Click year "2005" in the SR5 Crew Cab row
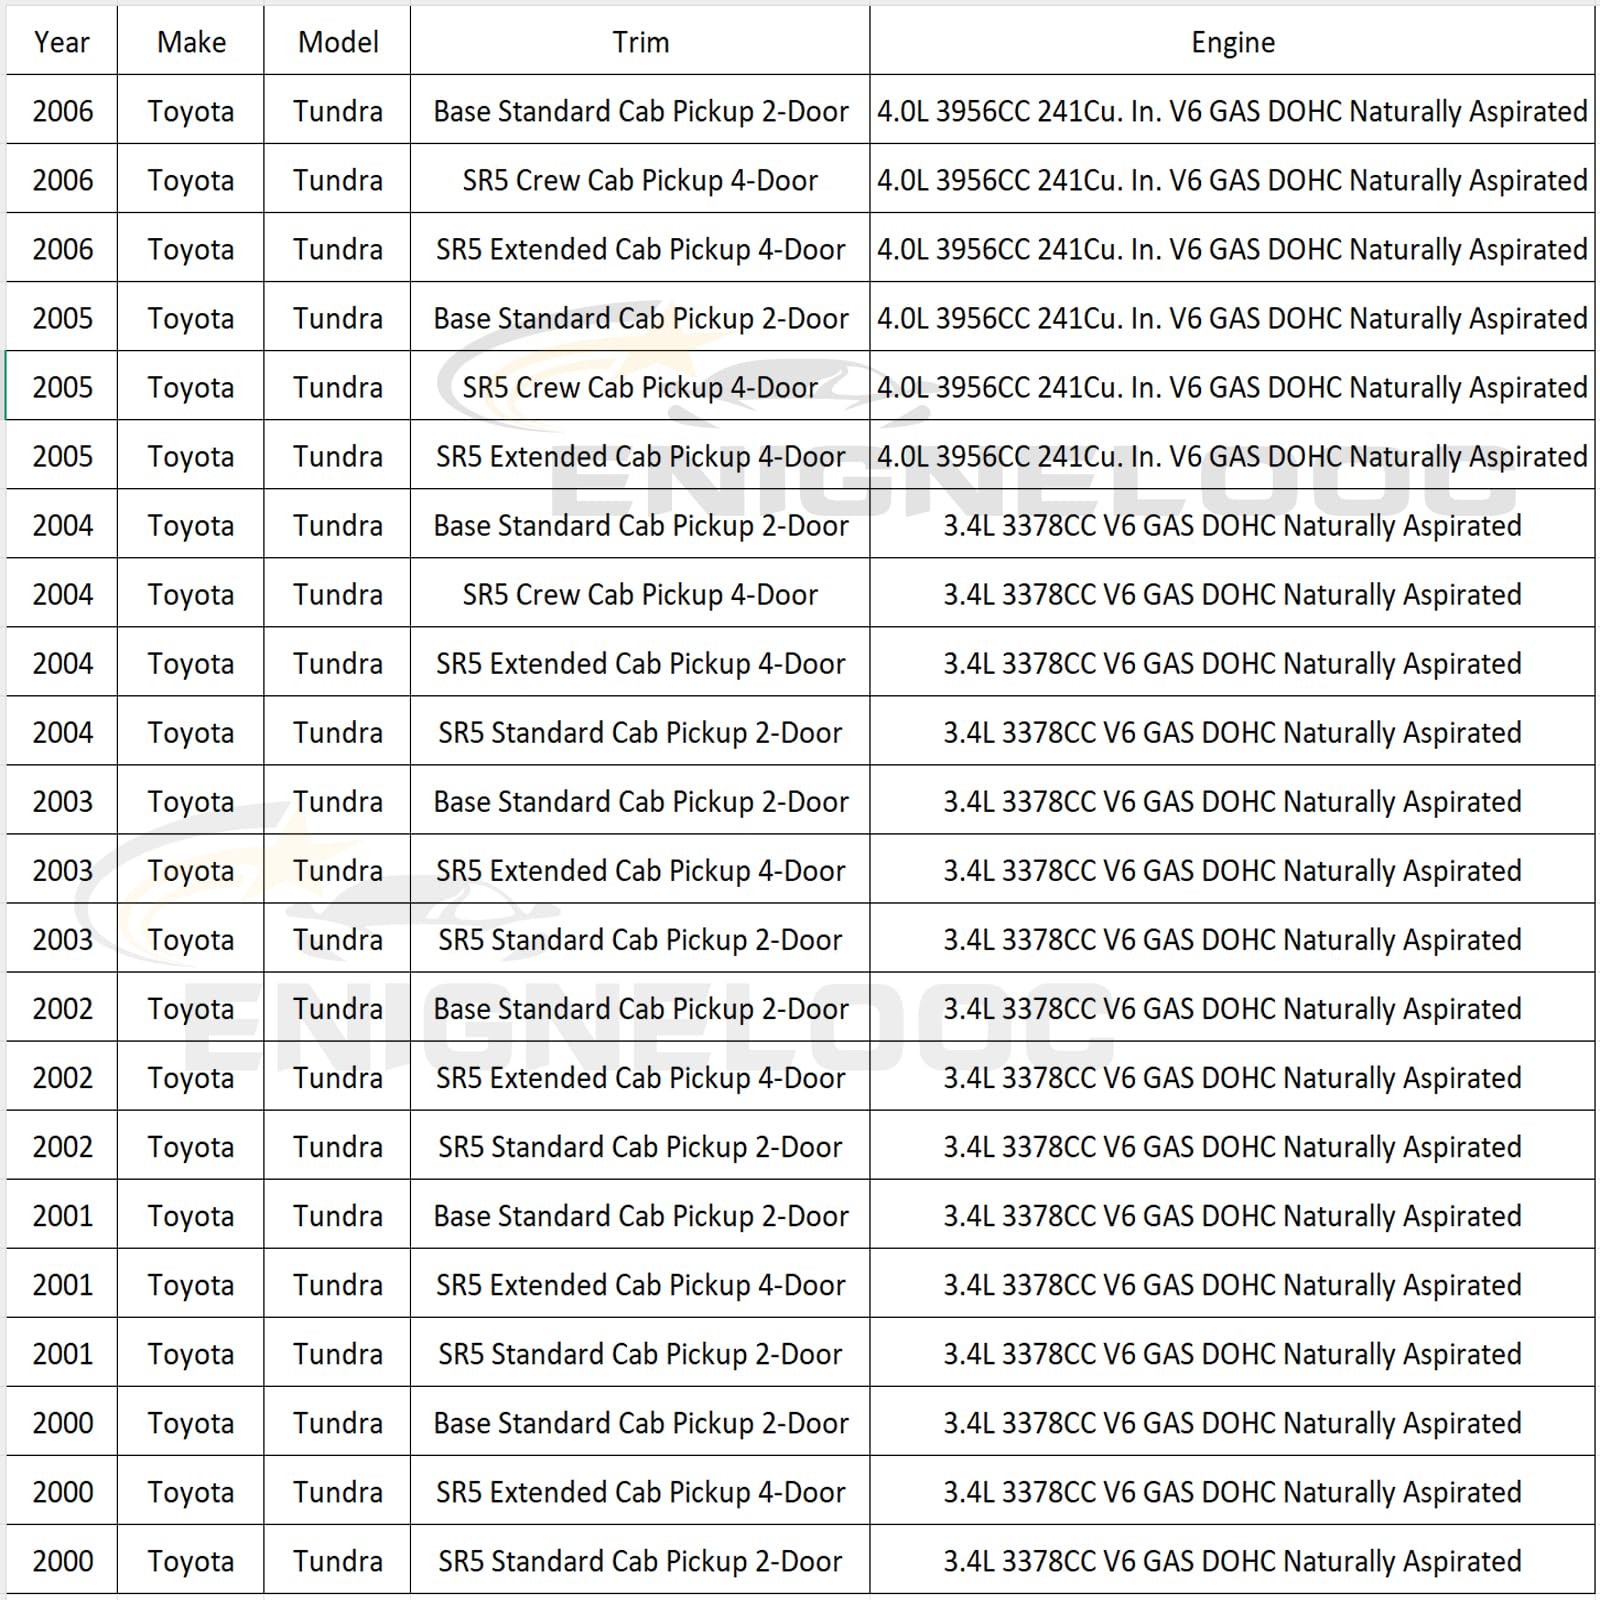The width and height of the screenshot is (1600, 1600). point(62,386)
